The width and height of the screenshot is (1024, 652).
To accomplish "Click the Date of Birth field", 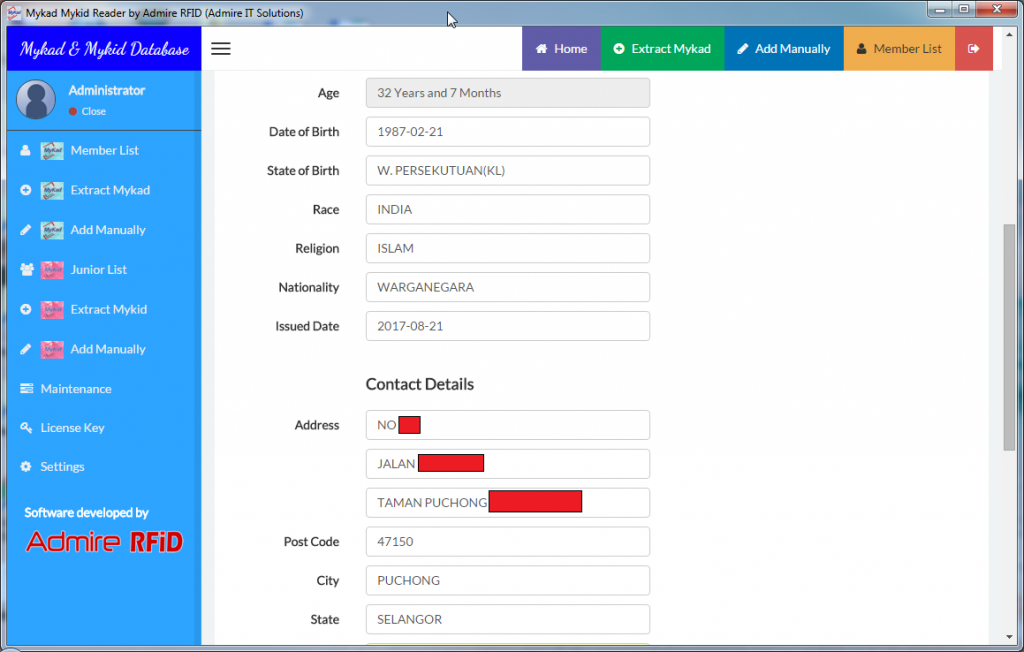I will tap(507, 132).
